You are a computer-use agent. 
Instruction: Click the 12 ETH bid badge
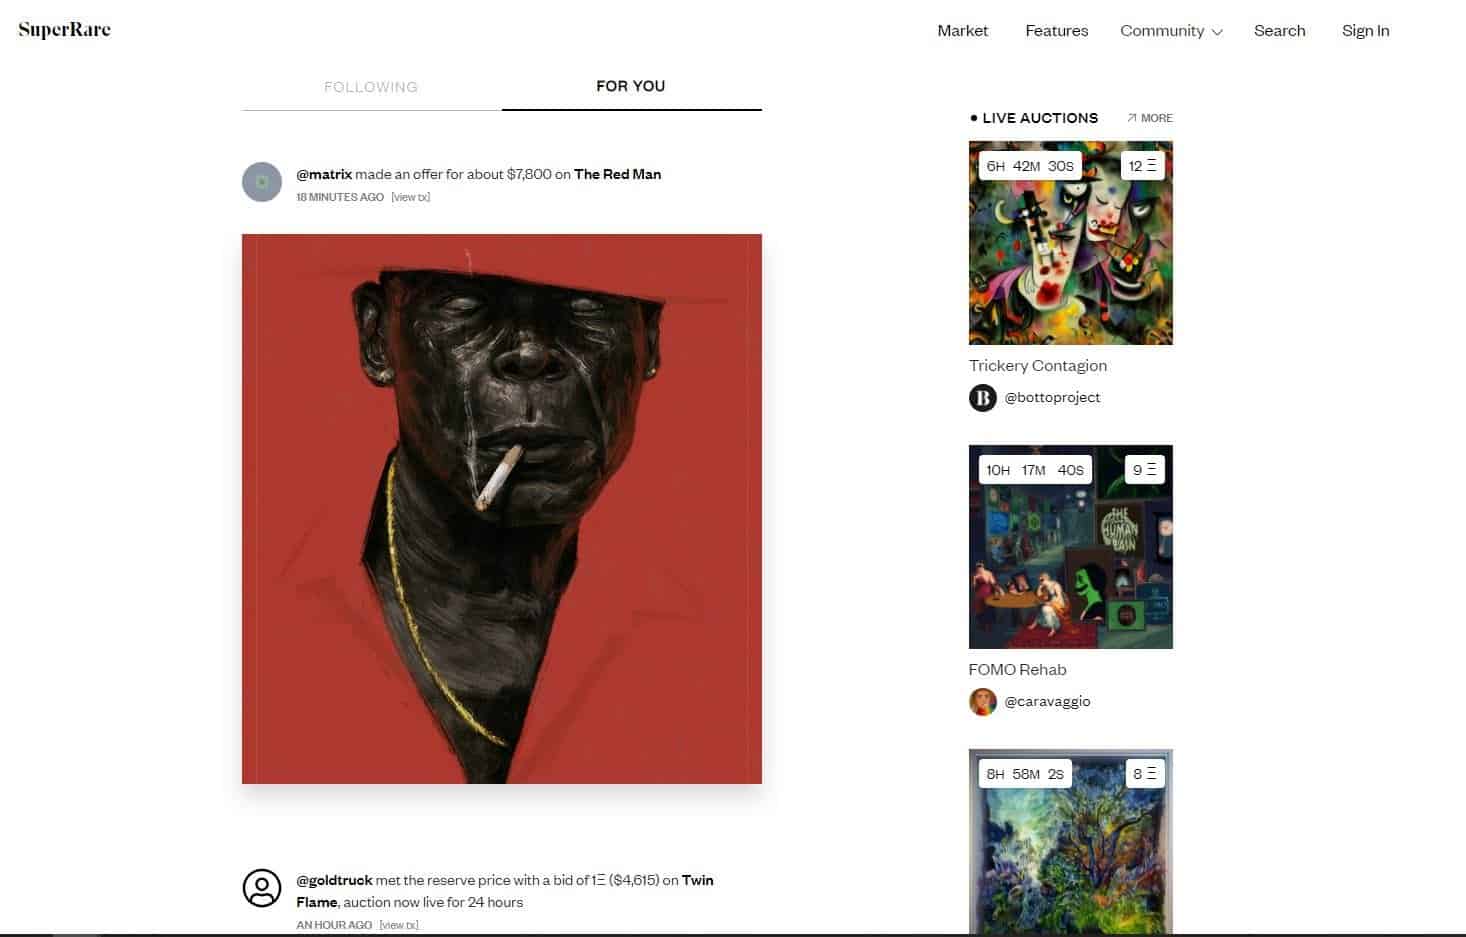[x=1142, y=166]
